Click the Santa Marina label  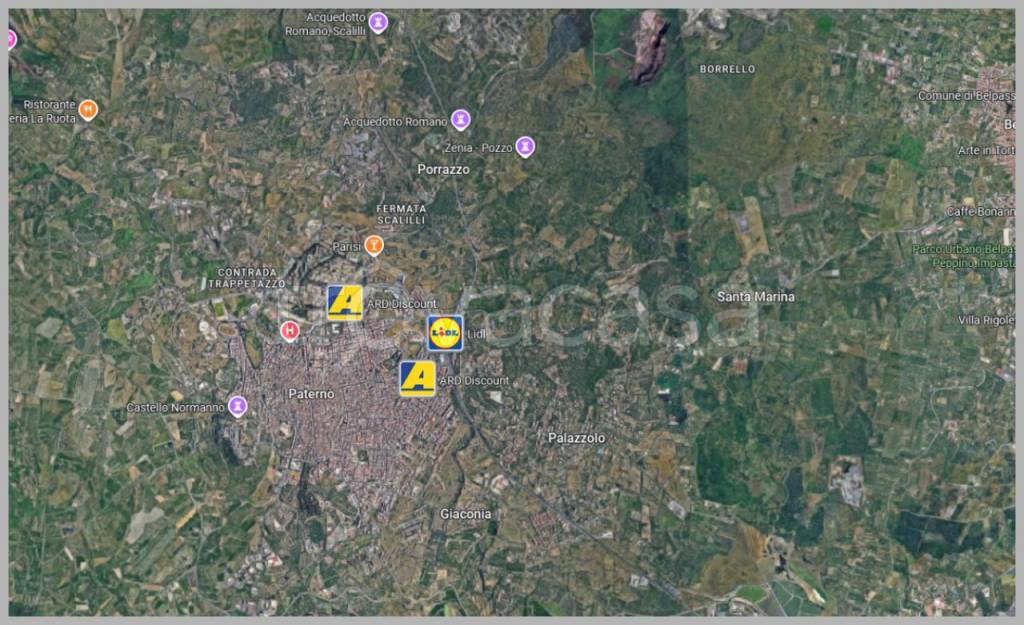tap(756, 297)
